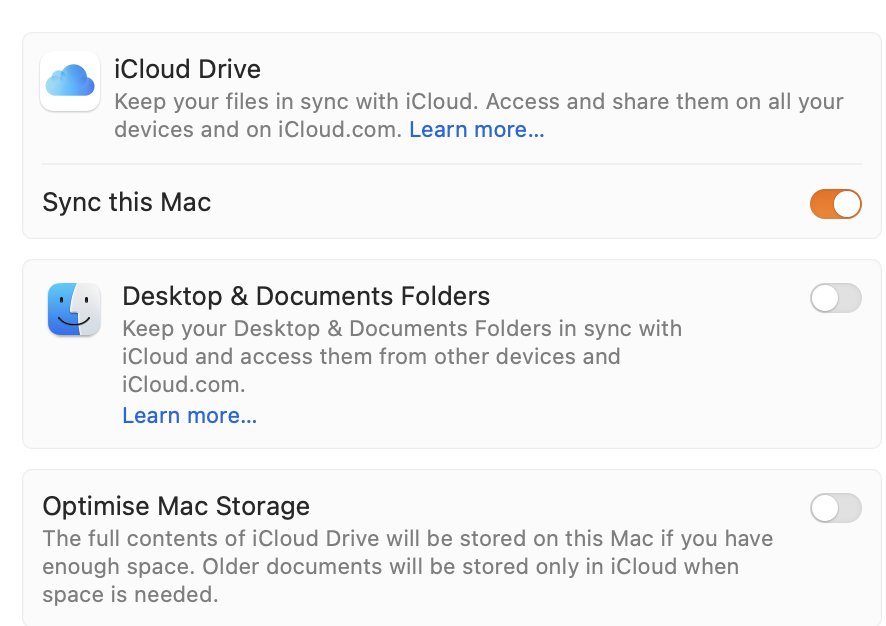Click the "Optimise Mac Storage" heading
The height and width of the screenshot is (626, 886).
point(176,506)
